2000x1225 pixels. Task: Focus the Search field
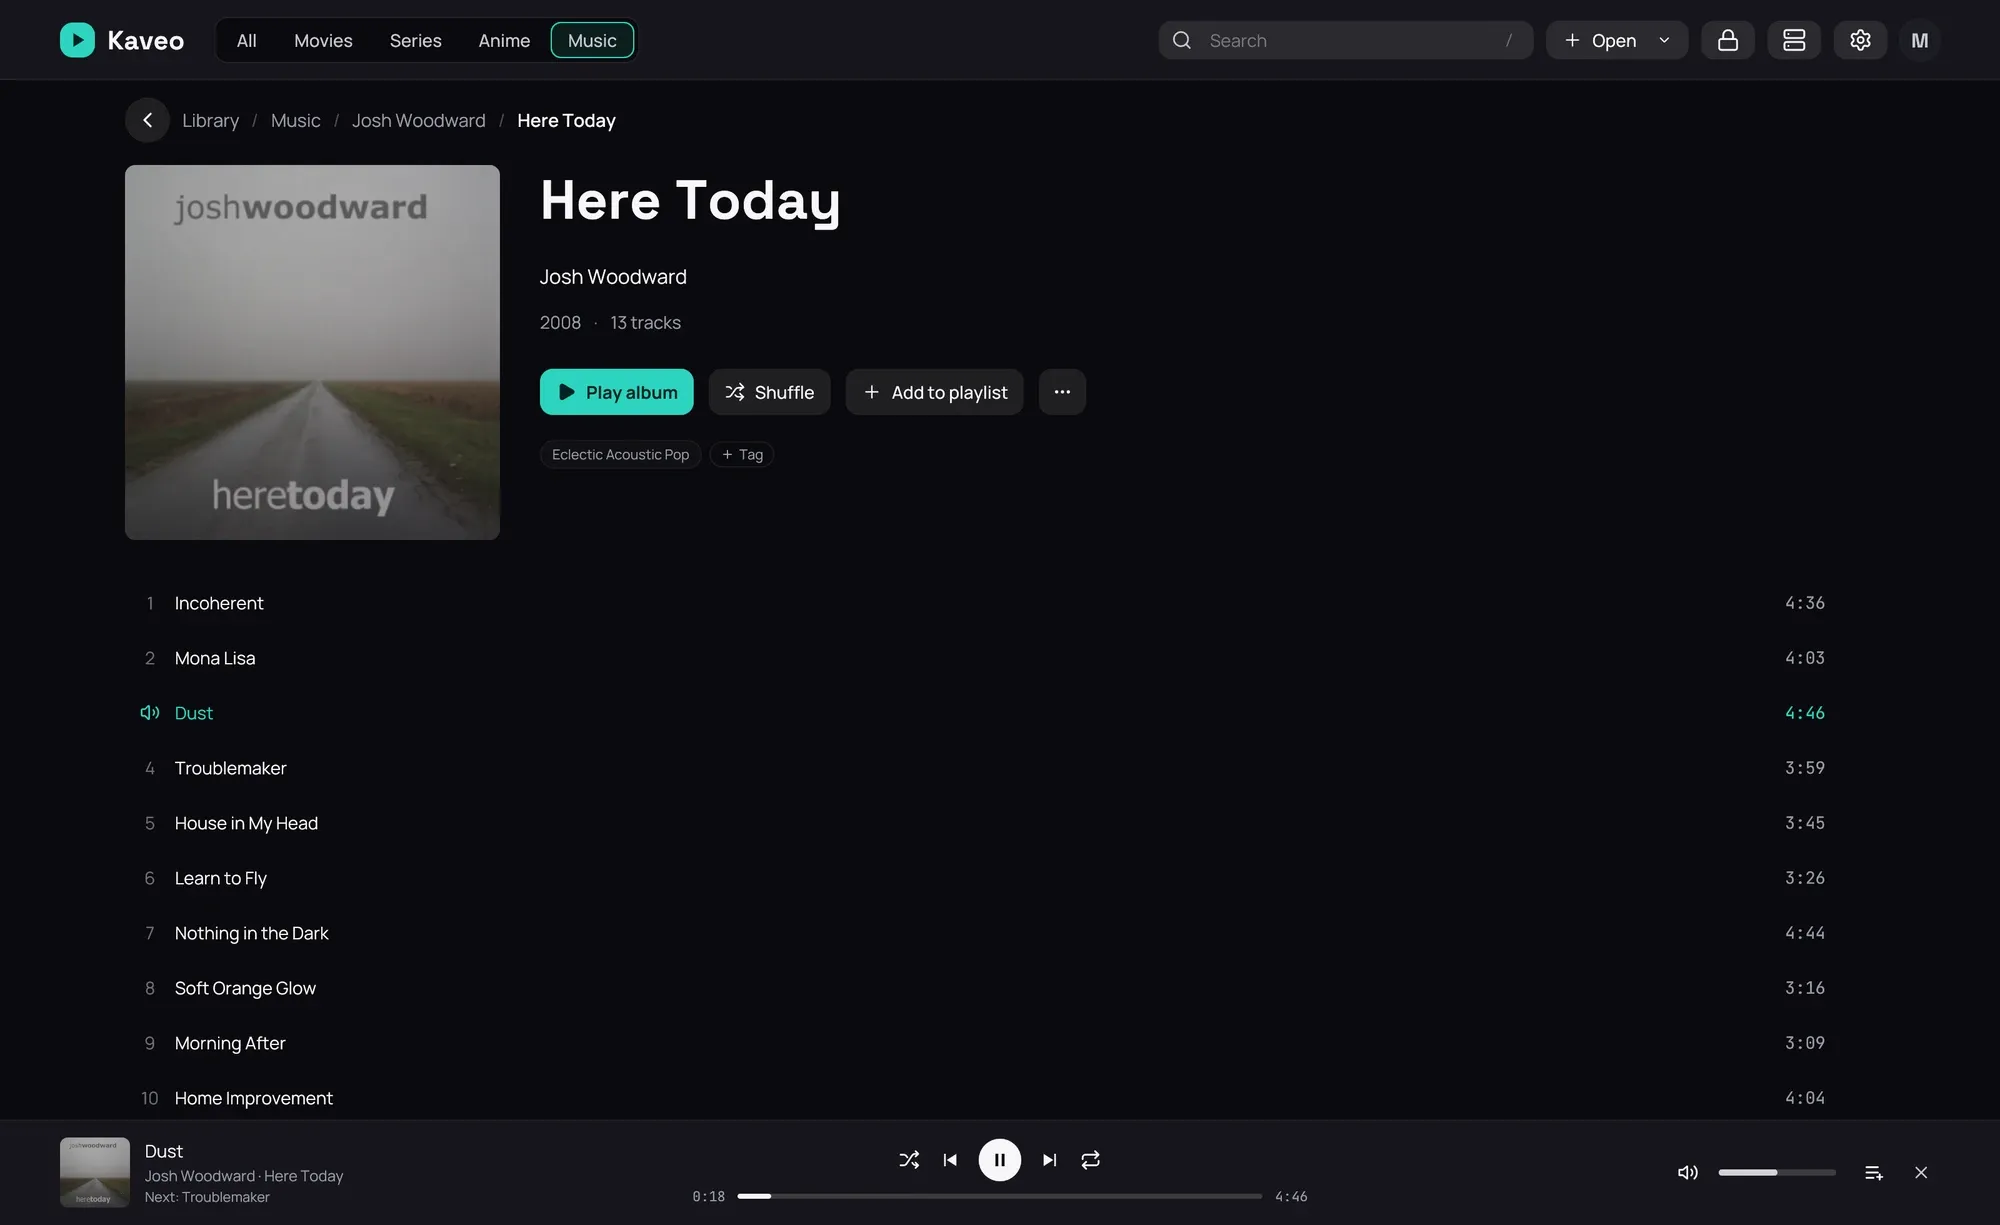pos(1345,40)
